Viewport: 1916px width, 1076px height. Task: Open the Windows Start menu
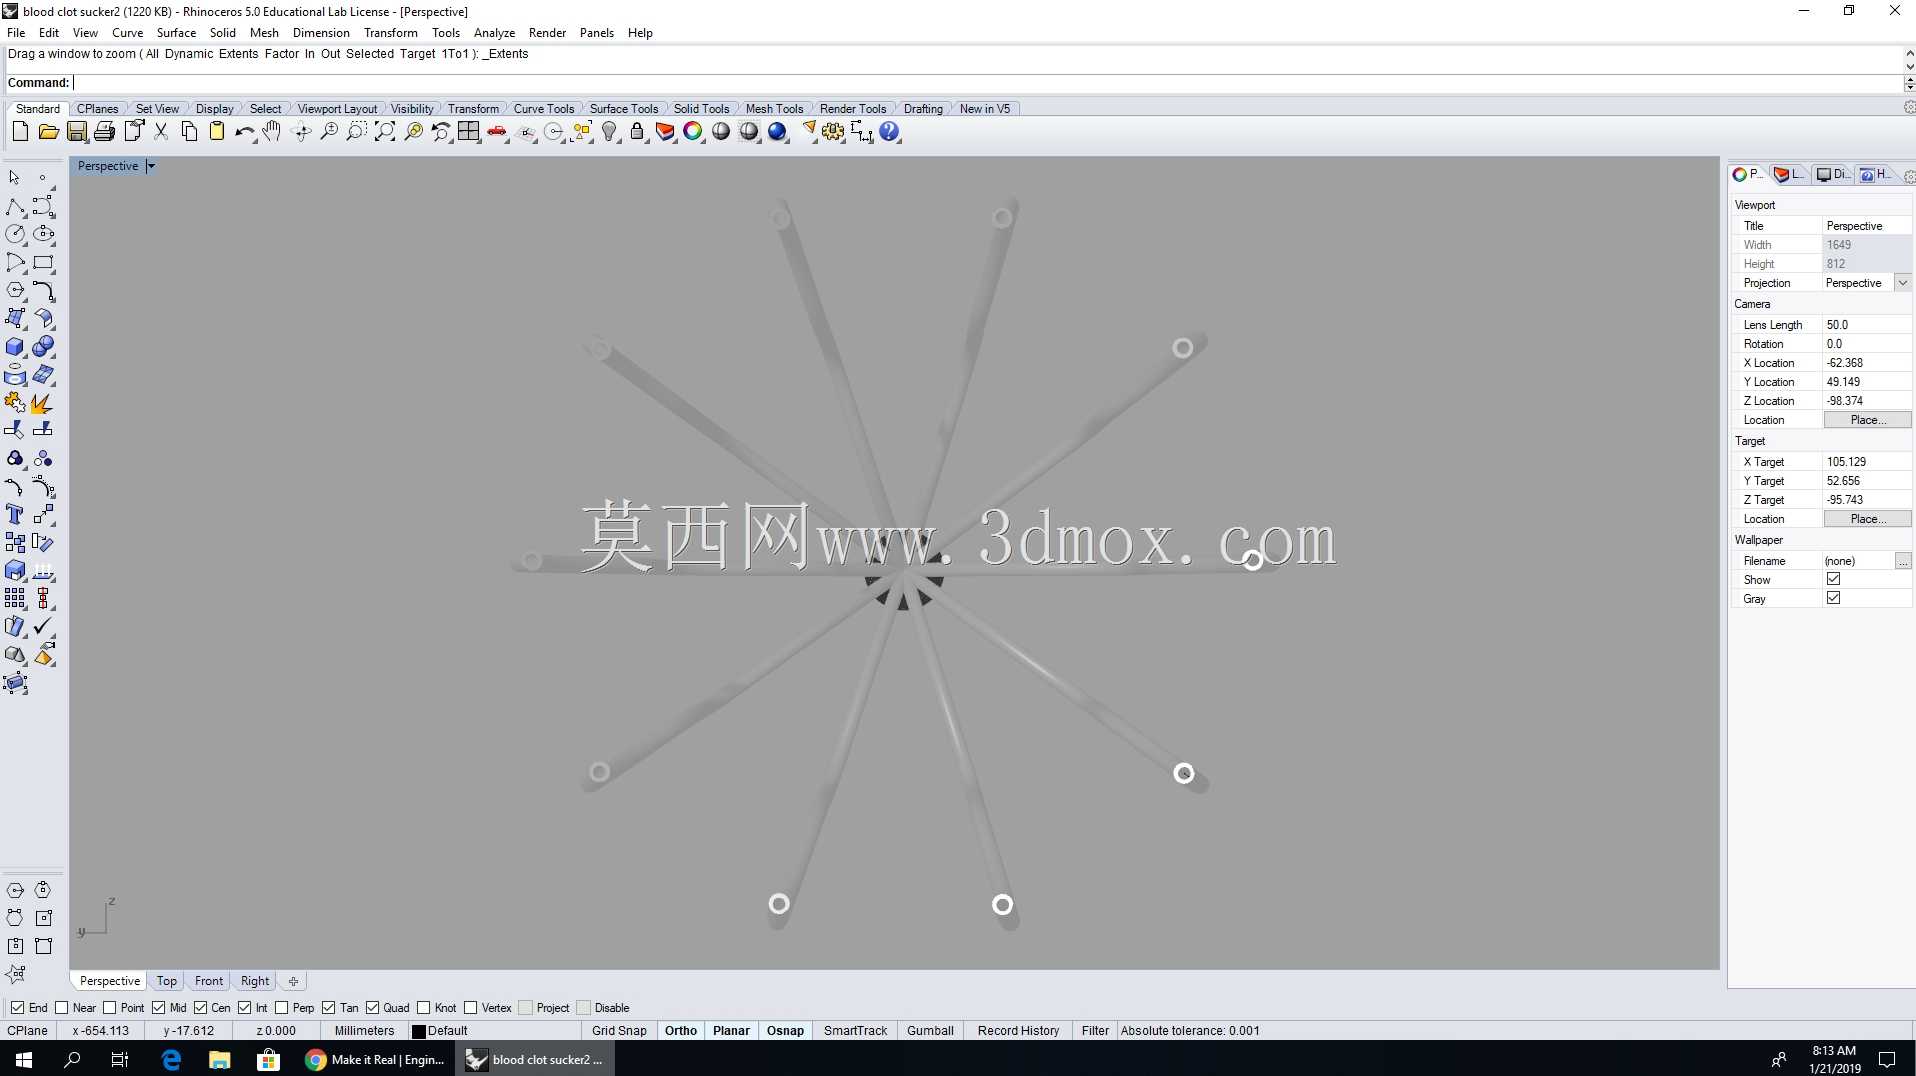24,1060
